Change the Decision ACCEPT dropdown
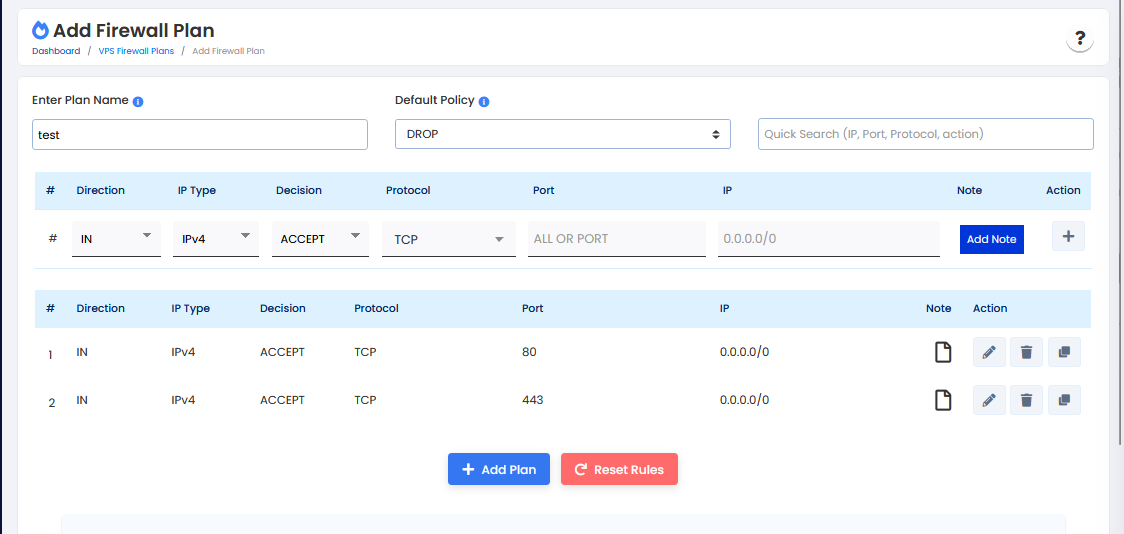The image size is (1124, 534). [320, 239]
